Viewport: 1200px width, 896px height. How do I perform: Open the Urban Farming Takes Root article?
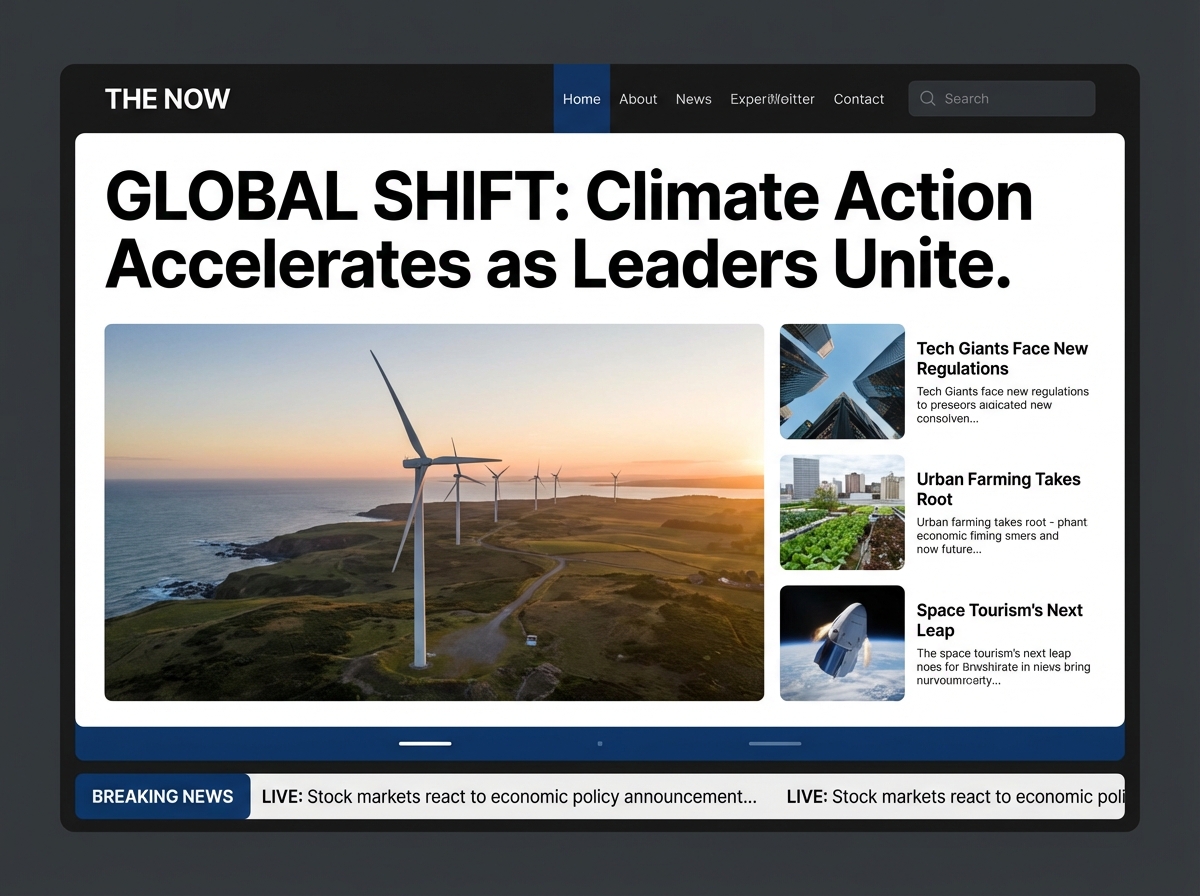(998, 489)
